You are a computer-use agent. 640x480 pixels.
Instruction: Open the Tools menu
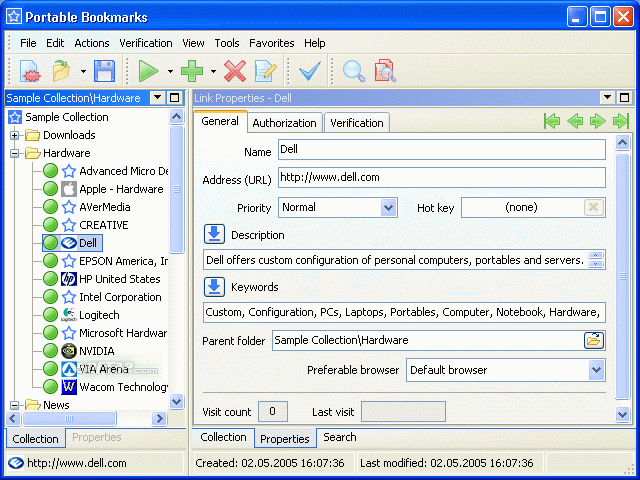click(227, 43)
